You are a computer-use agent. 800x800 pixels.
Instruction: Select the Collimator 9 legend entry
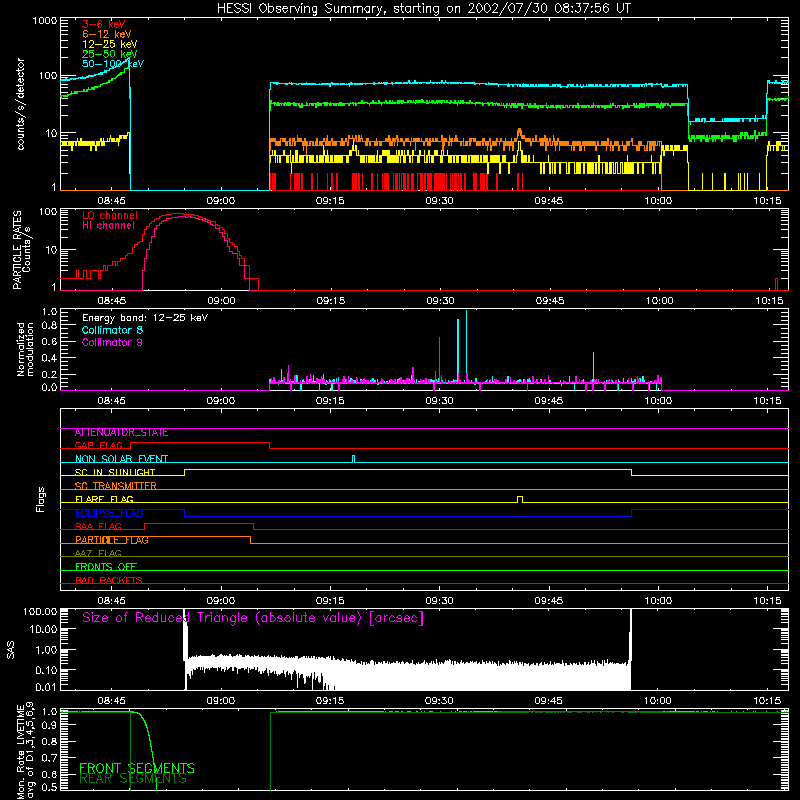112,342
